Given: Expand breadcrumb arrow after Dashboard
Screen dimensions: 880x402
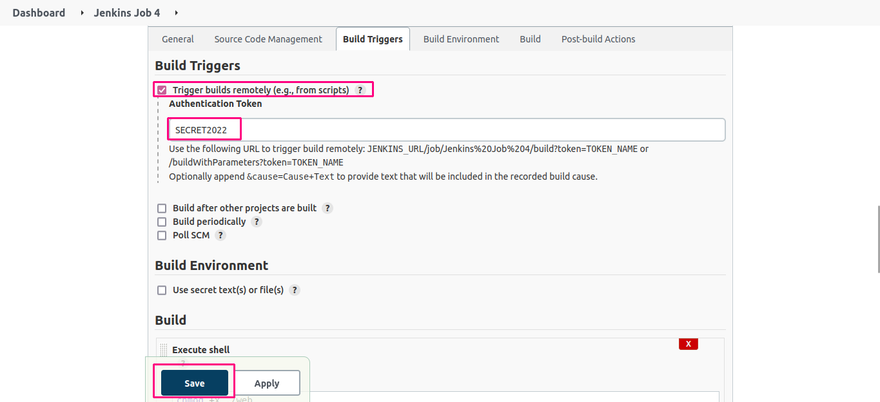Looking at the screenshot, I should coord(82,12).
